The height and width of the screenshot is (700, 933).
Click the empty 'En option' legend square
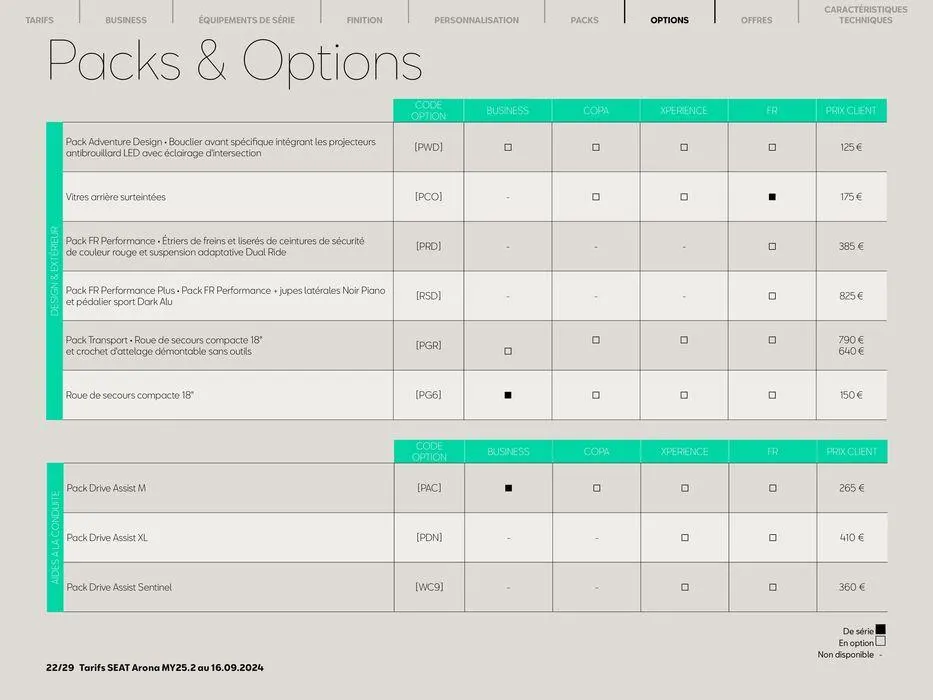(880, 642)
